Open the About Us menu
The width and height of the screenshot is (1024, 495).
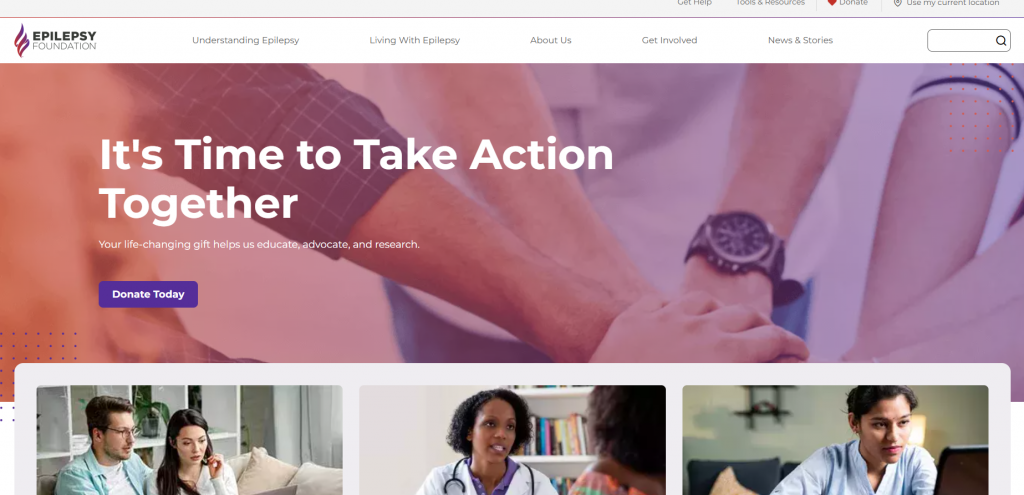click(551, 40)
